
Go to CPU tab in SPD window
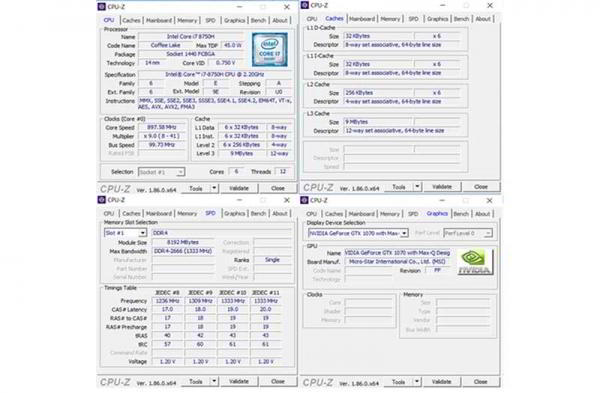(x=109, y=214)
